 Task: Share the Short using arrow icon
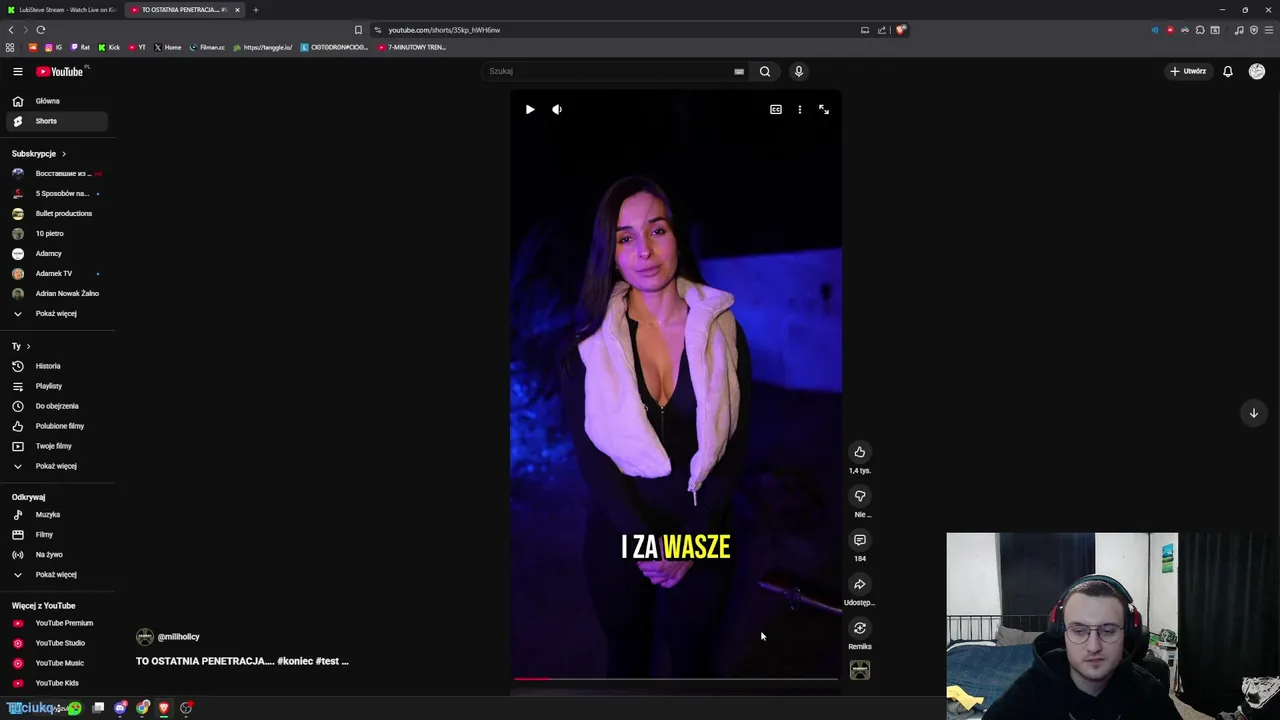point(860,584)
